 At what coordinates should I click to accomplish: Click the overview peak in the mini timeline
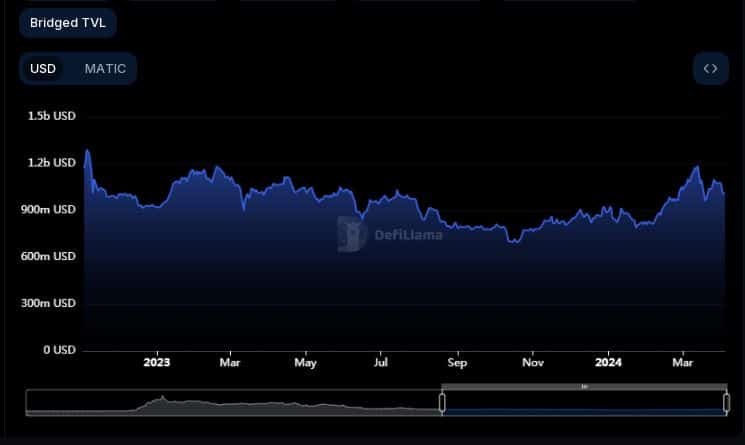click(x=162, y=398)
